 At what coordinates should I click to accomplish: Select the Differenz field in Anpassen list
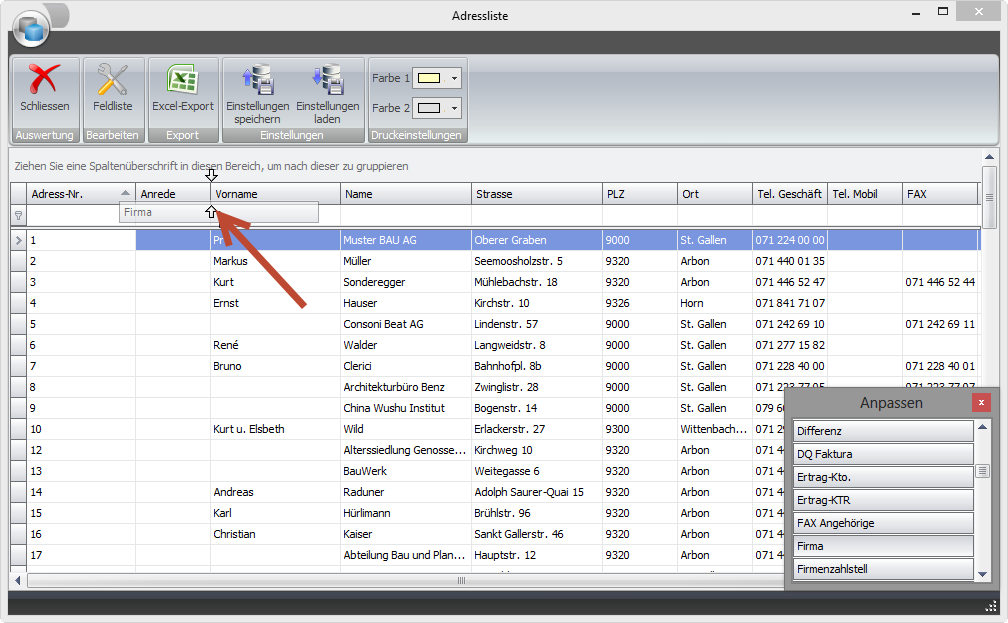883,431
